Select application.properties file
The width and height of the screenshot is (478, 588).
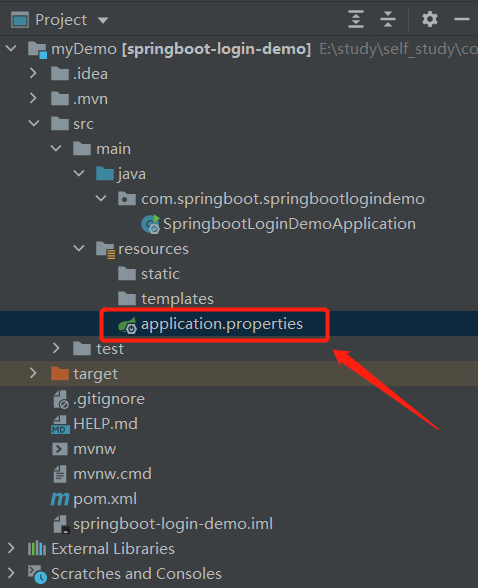coord(222,324)
